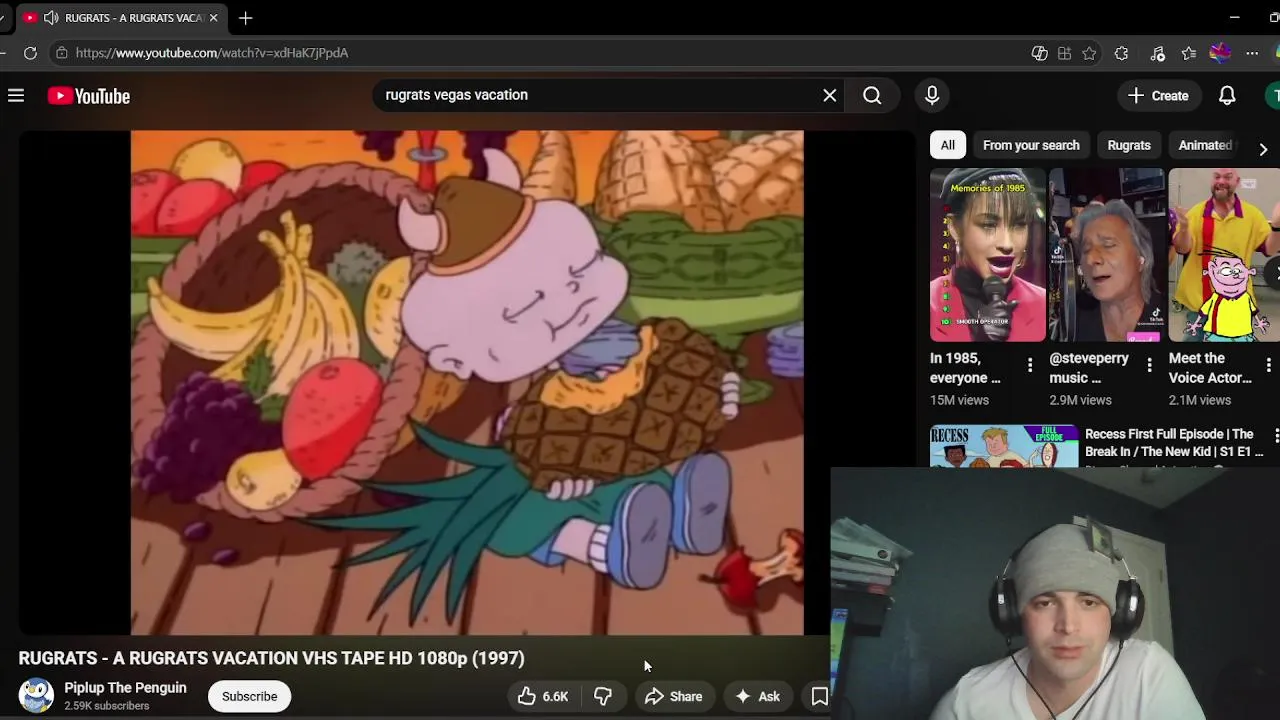Open the Copilot icon in address bar
Screen dimensions: 1280x720
tap(1039, 53)
